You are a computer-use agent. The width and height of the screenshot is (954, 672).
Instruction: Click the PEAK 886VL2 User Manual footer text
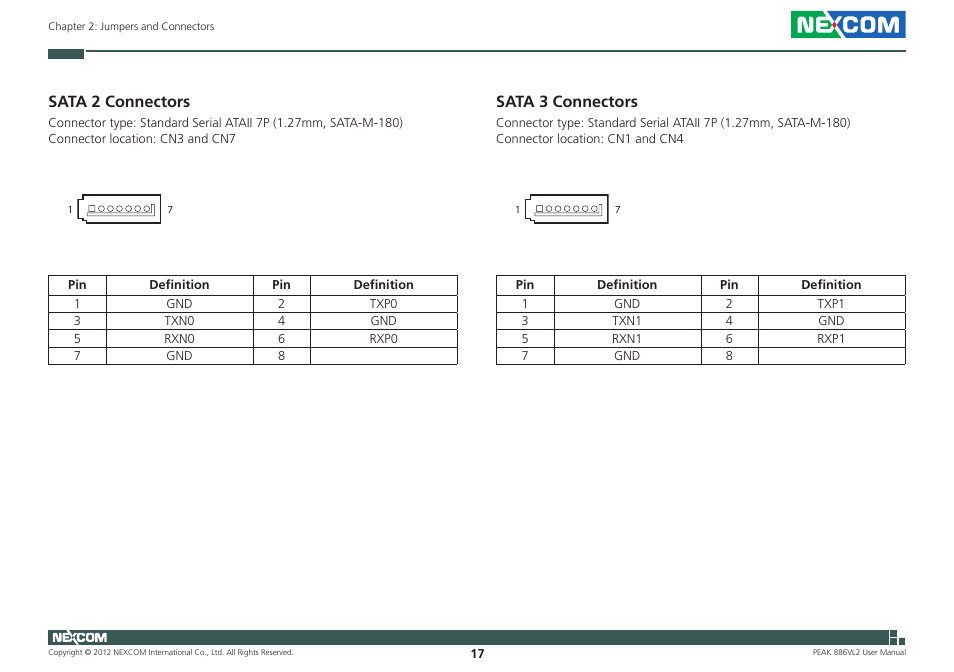pos(858,652)
